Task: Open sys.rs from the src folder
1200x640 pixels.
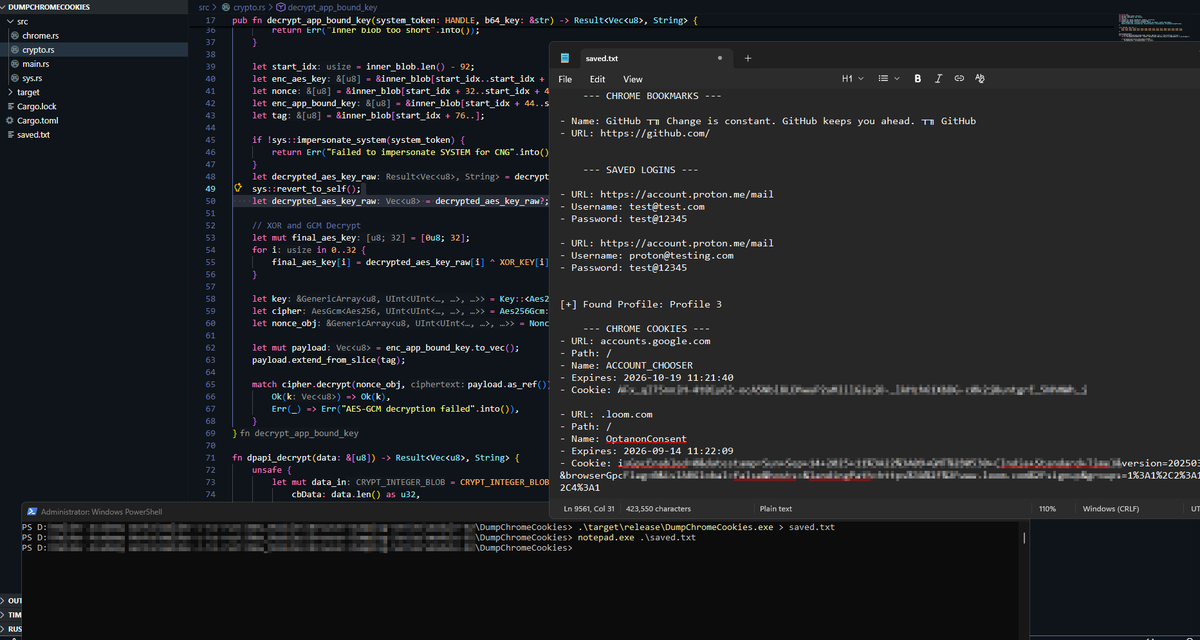Action: [94, 77]
